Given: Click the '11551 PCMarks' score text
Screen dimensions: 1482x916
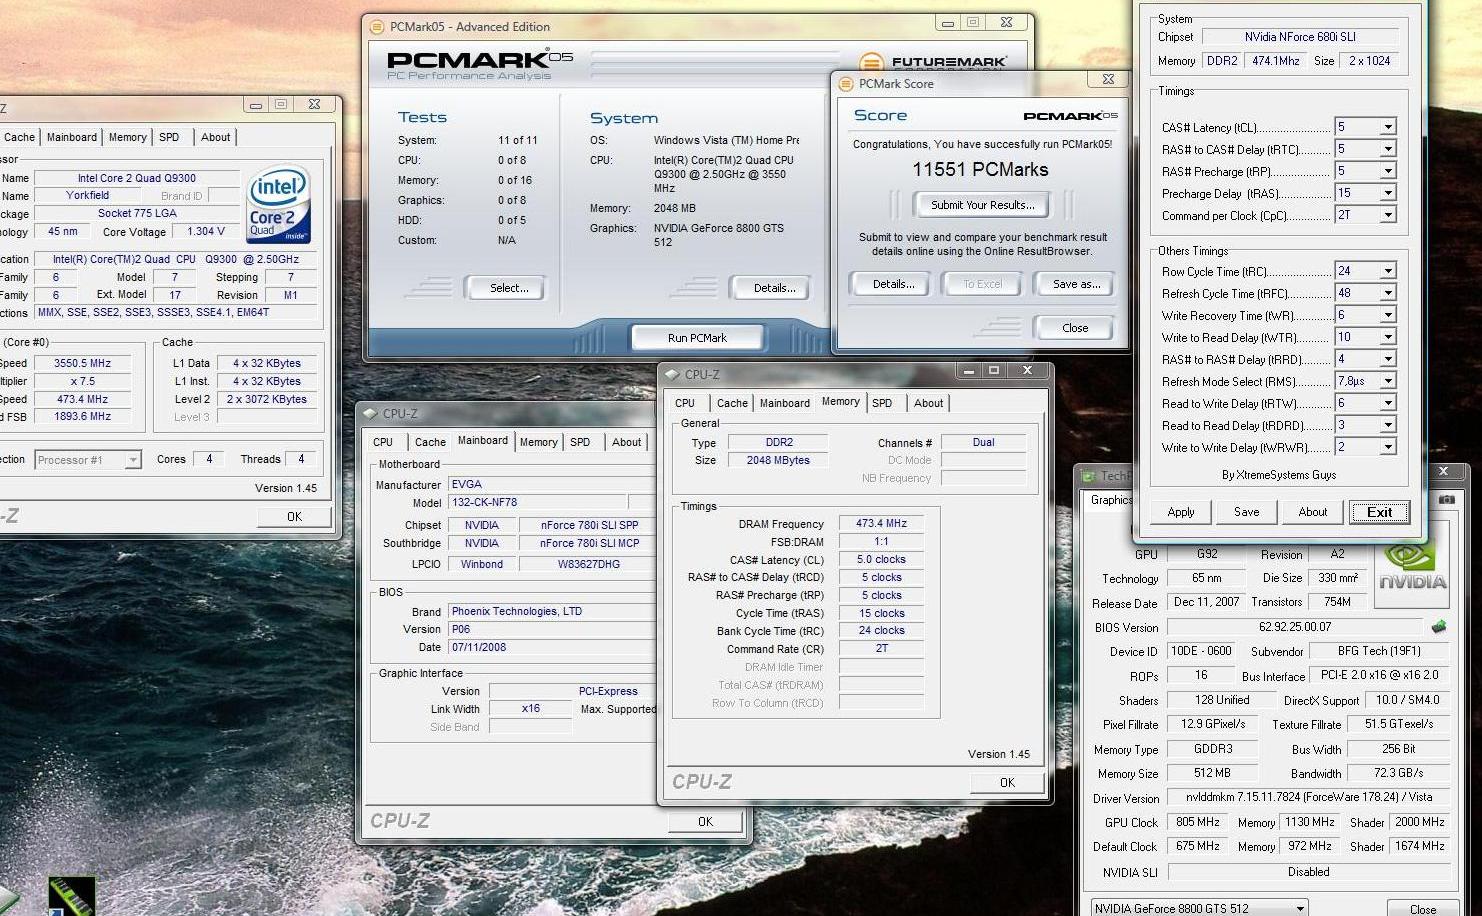Looking at the screenshot, I should [x=980, y=170].
